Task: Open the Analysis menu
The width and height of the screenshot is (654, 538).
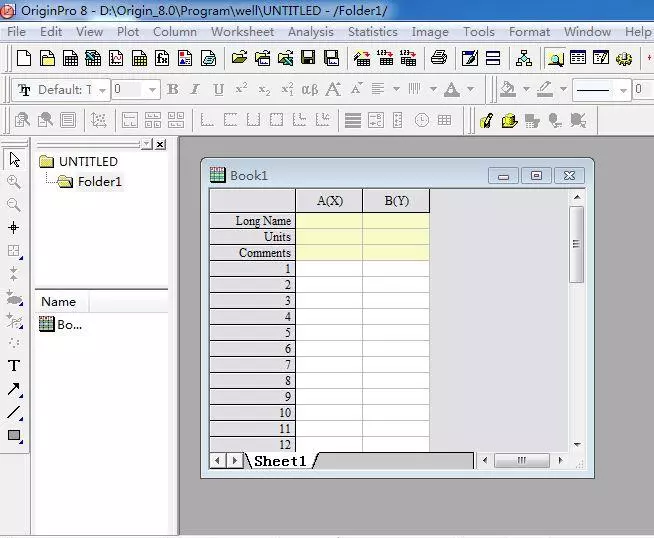Action: (x=310, y=31)
